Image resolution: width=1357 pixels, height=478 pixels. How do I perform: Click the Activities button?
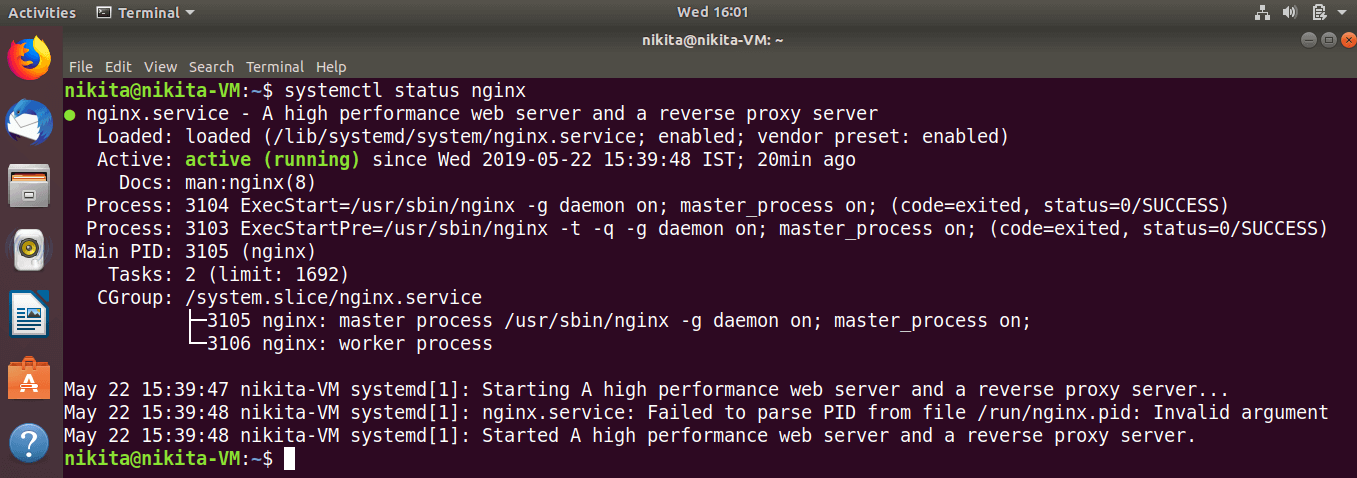(x=42, y=13)
